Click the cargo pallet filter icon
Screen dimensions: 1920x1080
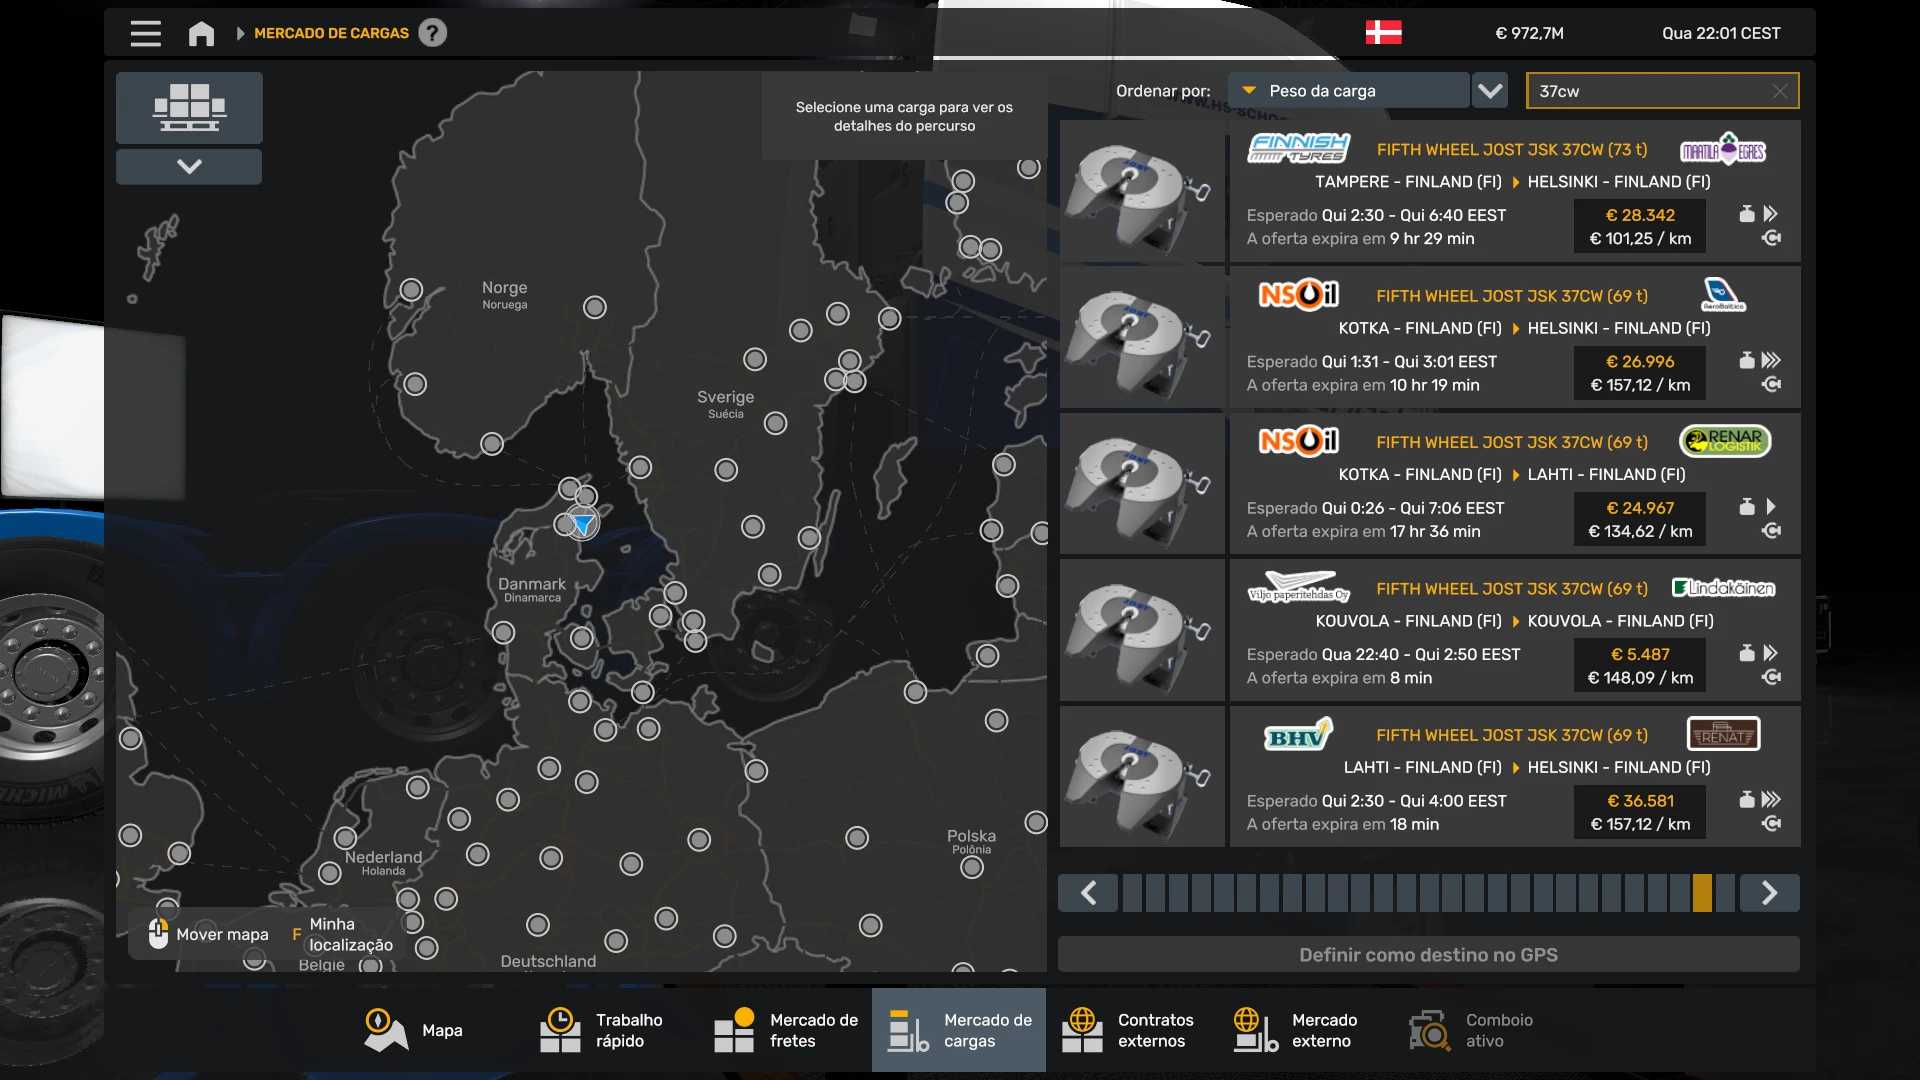click(x=189, y=107)
